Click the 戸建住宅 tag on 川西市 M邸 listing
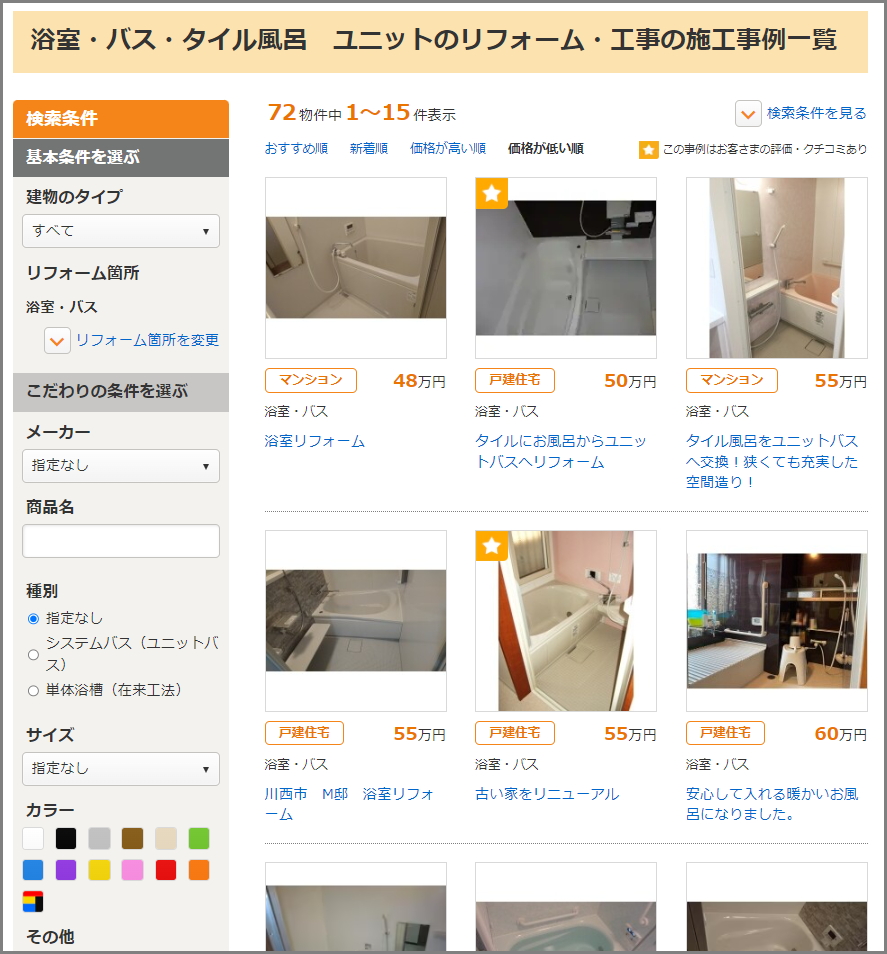This screenshot has height=954, width=887. tap(304, 733)
